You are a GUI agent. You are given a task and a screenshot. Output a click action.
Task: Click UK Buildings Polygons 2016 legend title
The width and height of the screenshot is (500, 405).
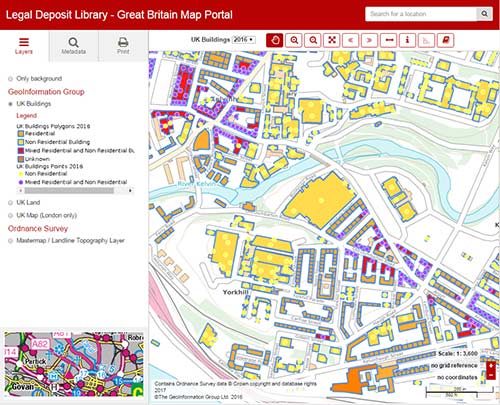tap(53, 126)
